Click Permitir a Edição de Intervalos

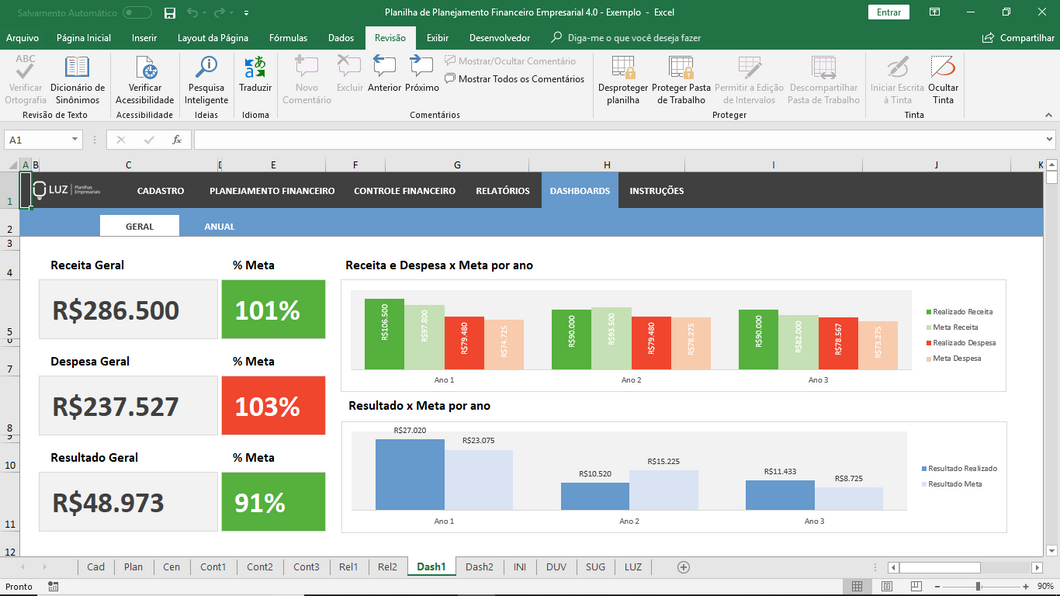click(749, 80)
